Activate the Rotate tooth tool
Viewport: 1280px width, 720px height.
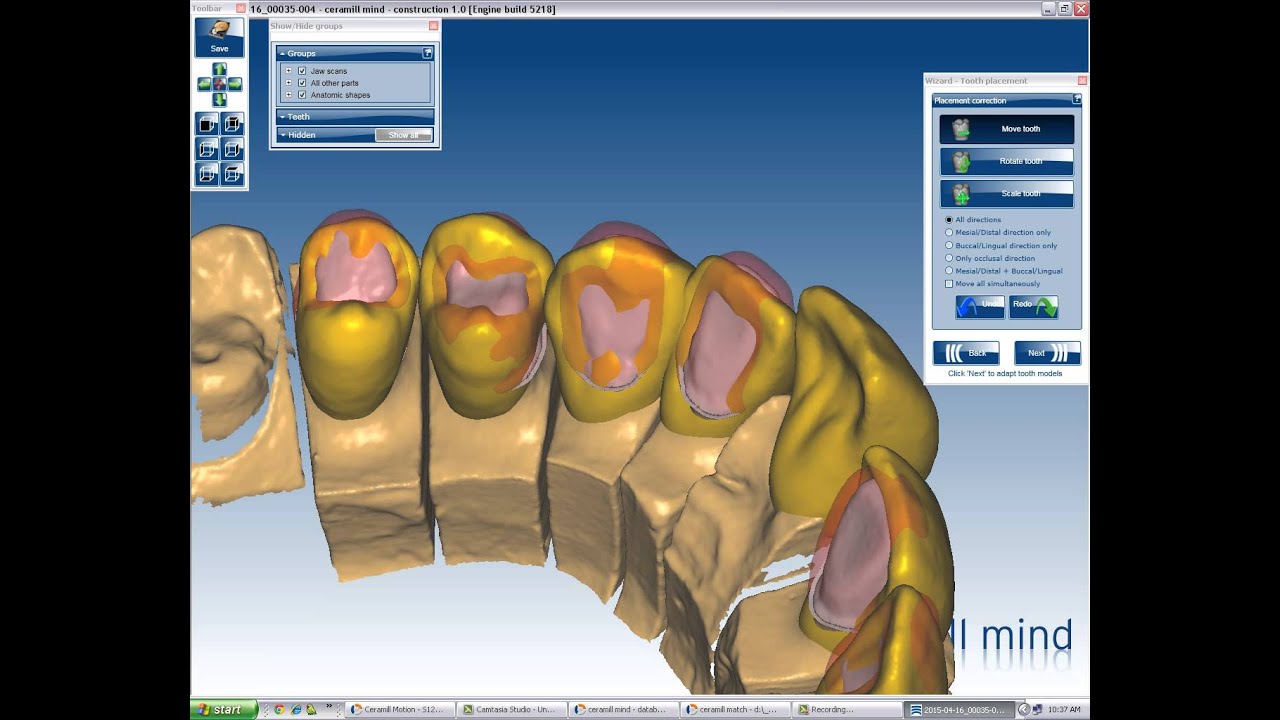(1007, 161)
